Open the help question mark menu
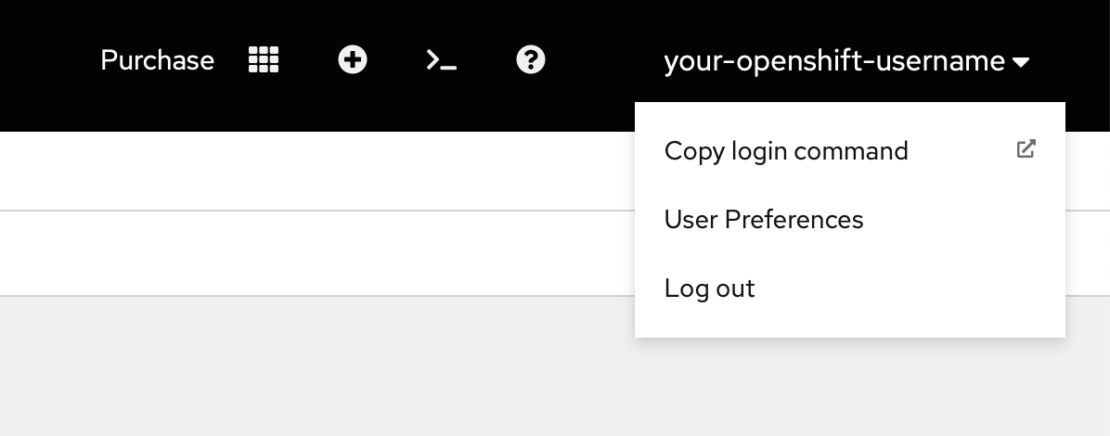 530,61
